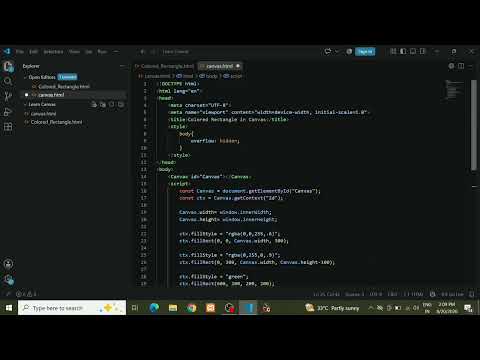Click the line and column status indicator

(326, 294)
